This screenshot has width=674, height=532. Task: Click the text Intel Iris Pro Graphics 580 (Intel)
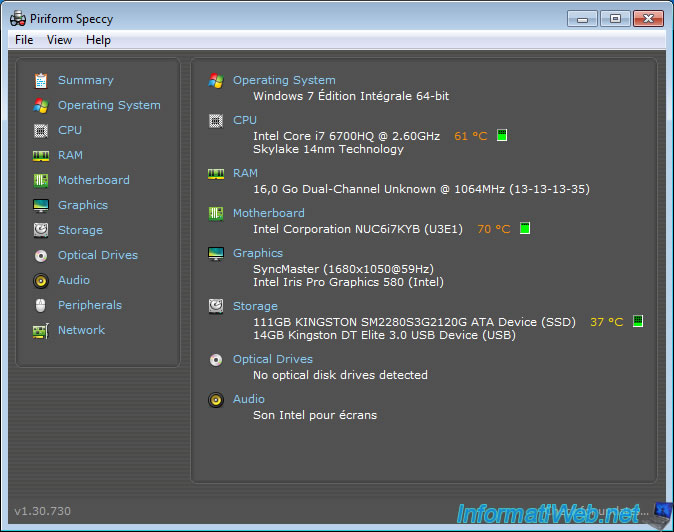point(349,282)
